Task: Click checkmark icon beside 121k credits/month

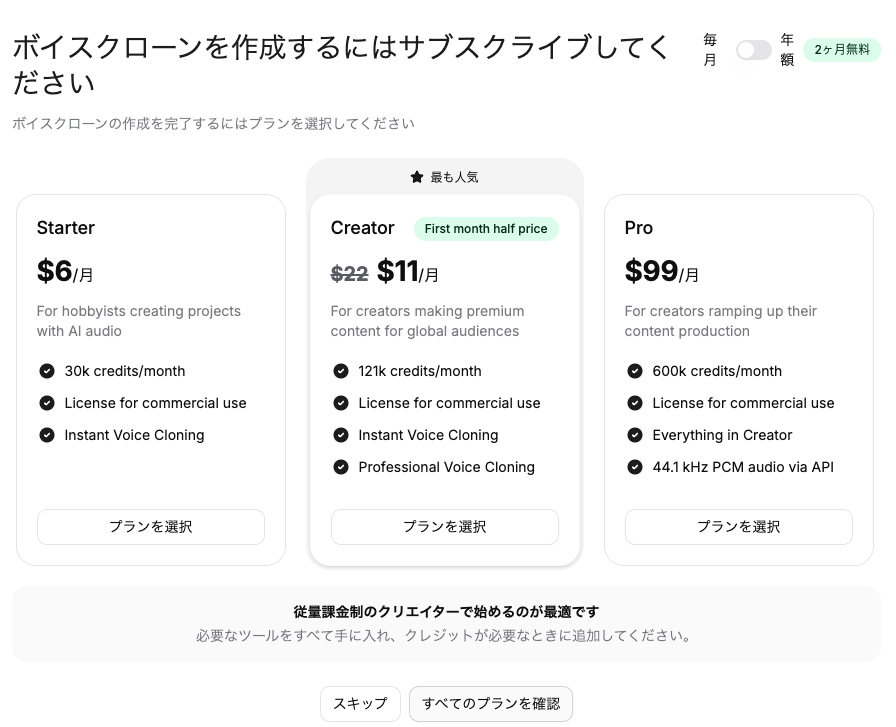Action: [x=341, y=371]
